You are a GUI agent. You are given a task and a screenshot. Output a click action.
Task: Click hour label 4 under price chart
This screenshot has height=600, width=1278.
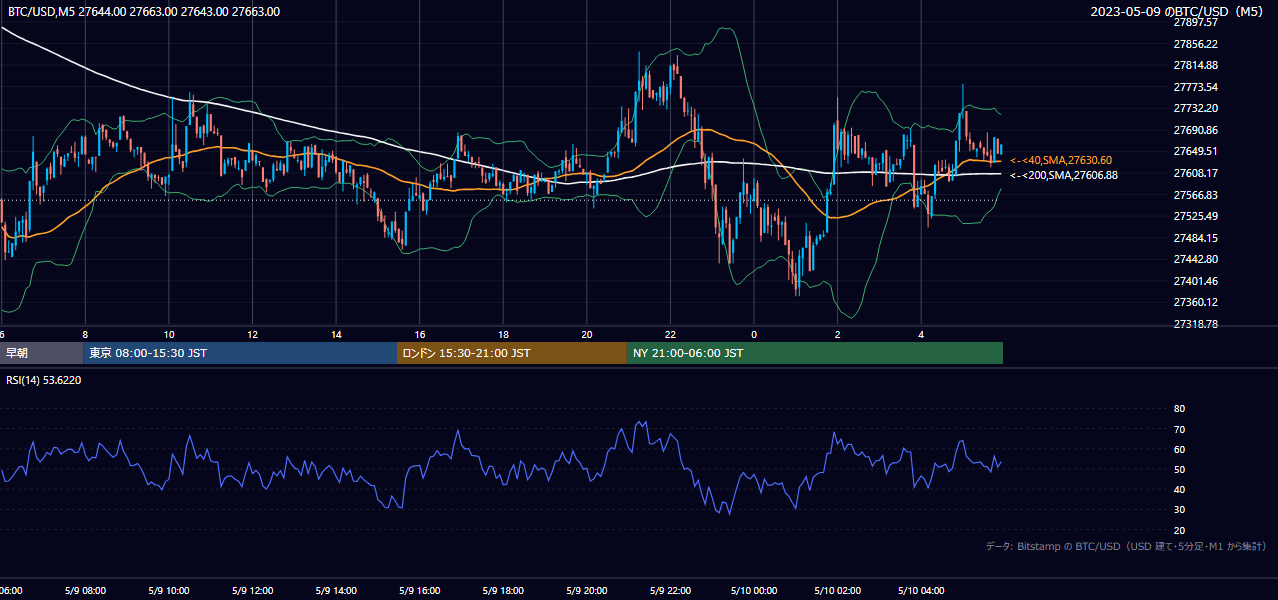921,334
